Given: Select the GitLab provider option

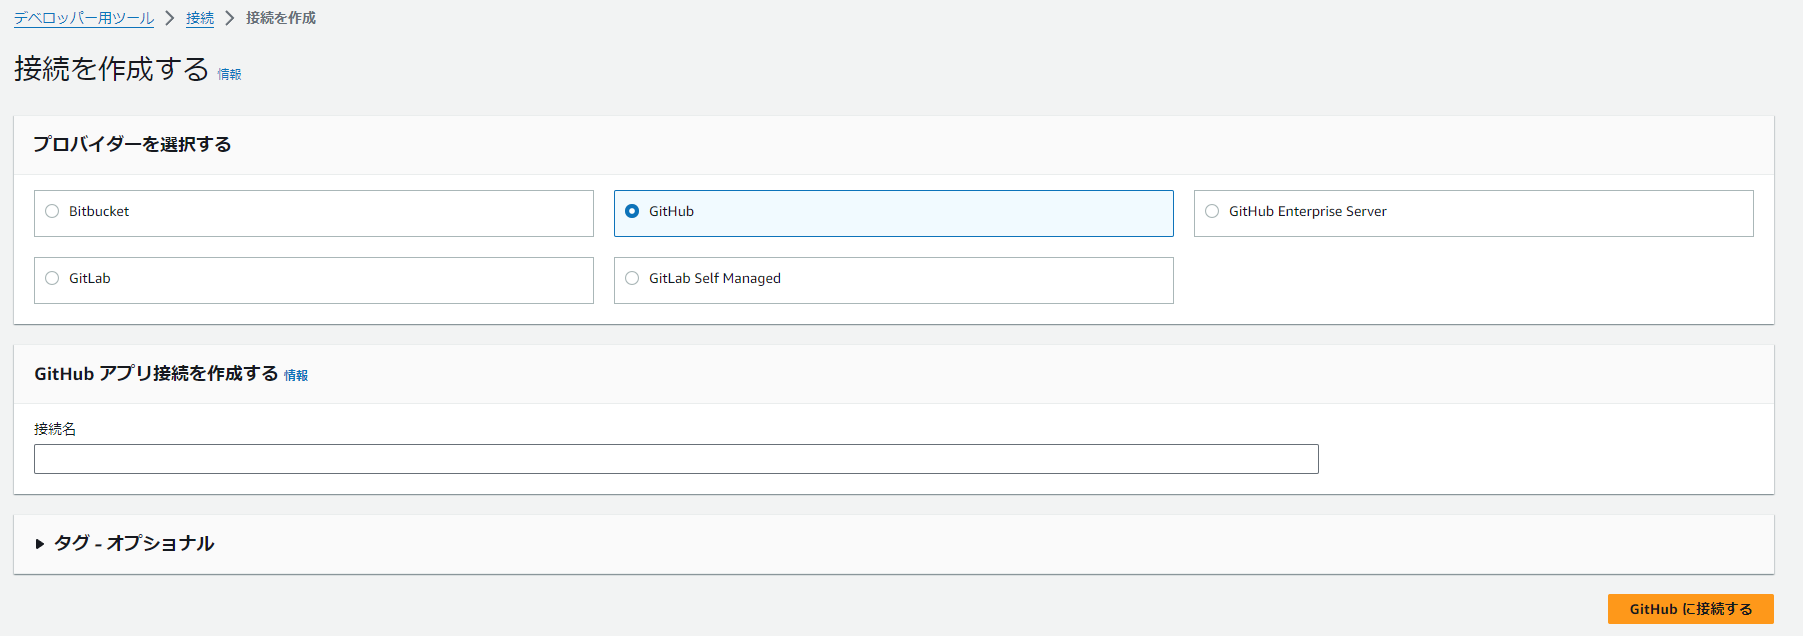Looking at the screenshot, I should [x=53, y=278].
